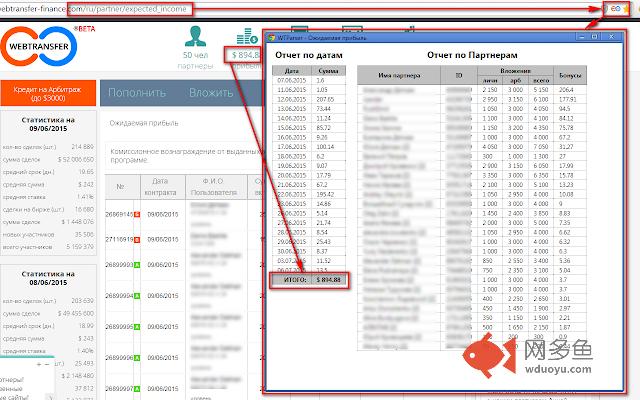Click contract number 27116919
This screenshot has height=400, width=640.
tap(119, 240)
